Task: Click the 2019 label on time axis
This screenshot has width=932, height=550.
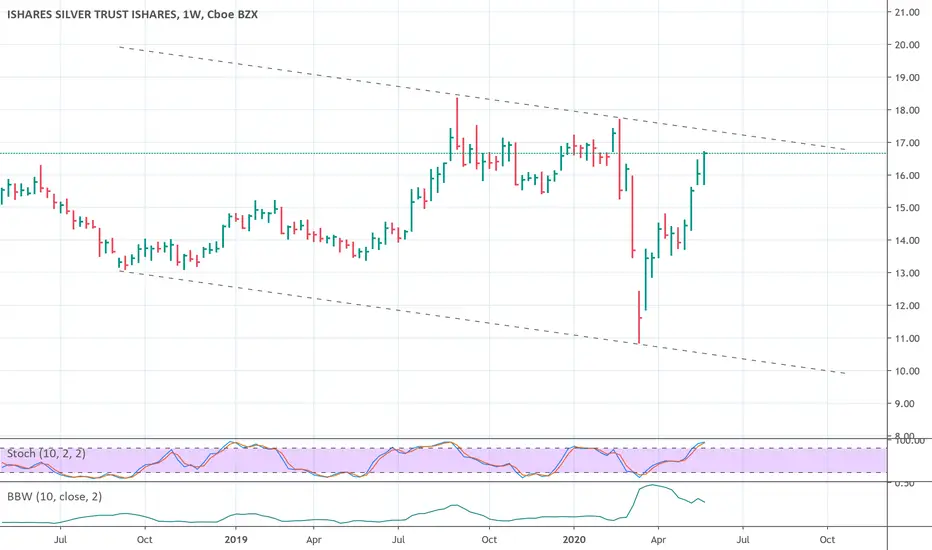Action: (x=235, y=540)
